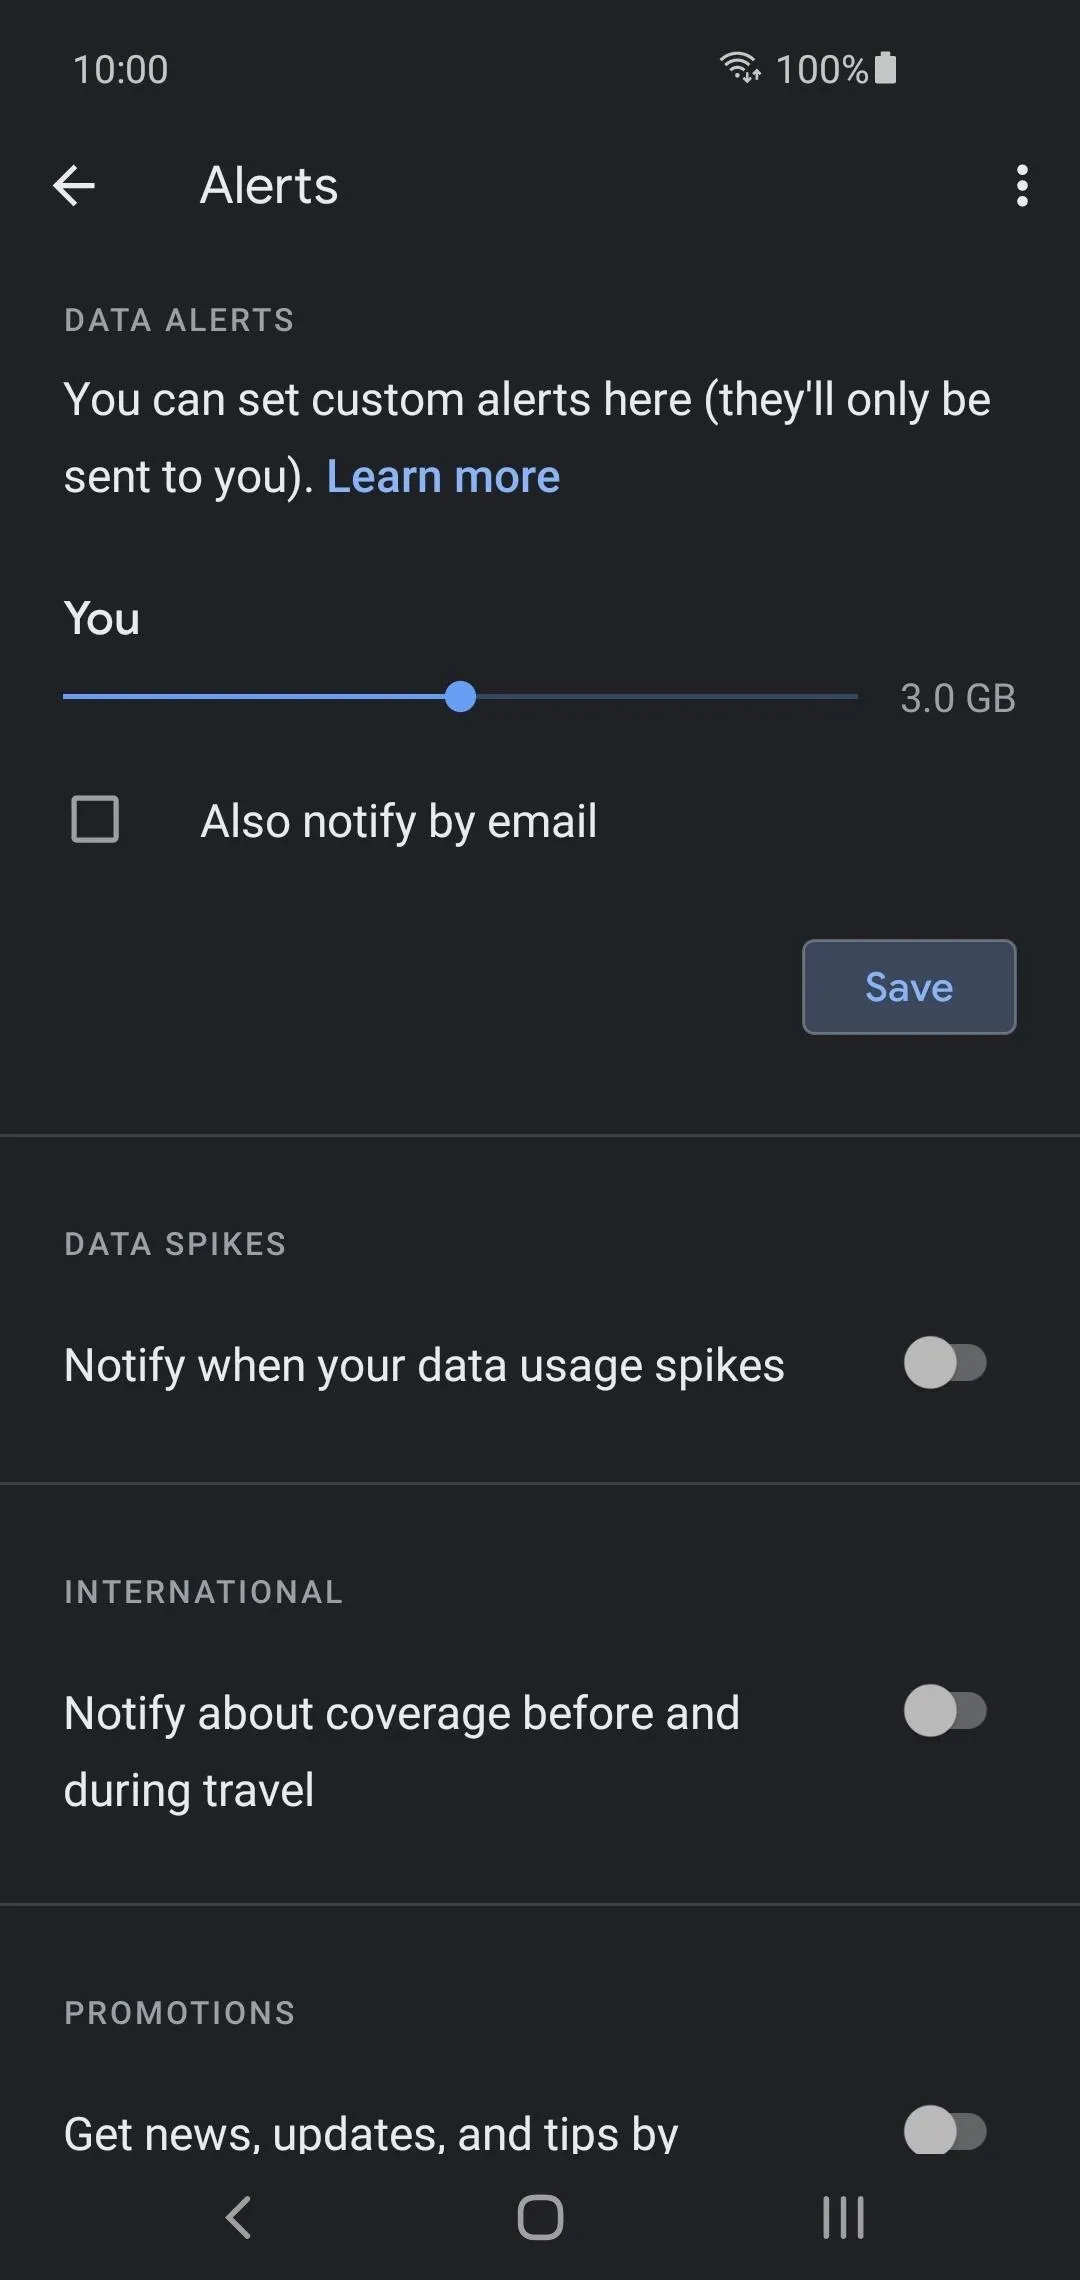This screenshot has width=1080, height=2280.
Task: Tap the Notify when data usage spikes text
Action: tap(424, 1365)
